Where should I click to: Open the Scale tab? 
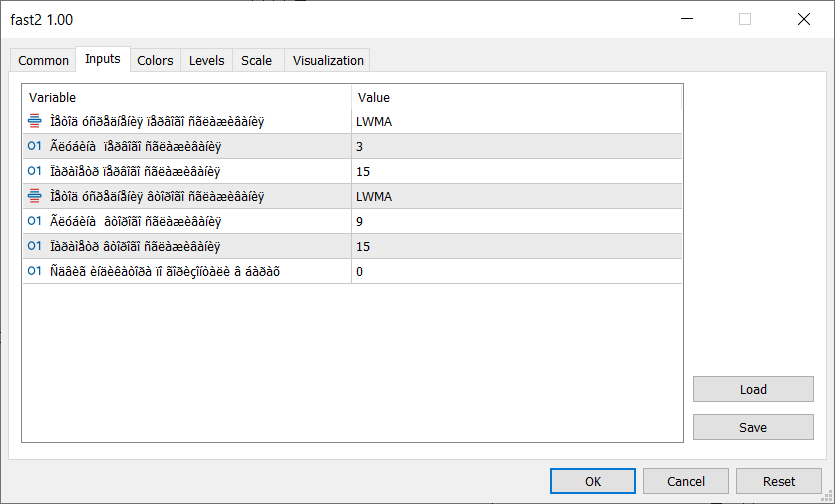point(257,61)
